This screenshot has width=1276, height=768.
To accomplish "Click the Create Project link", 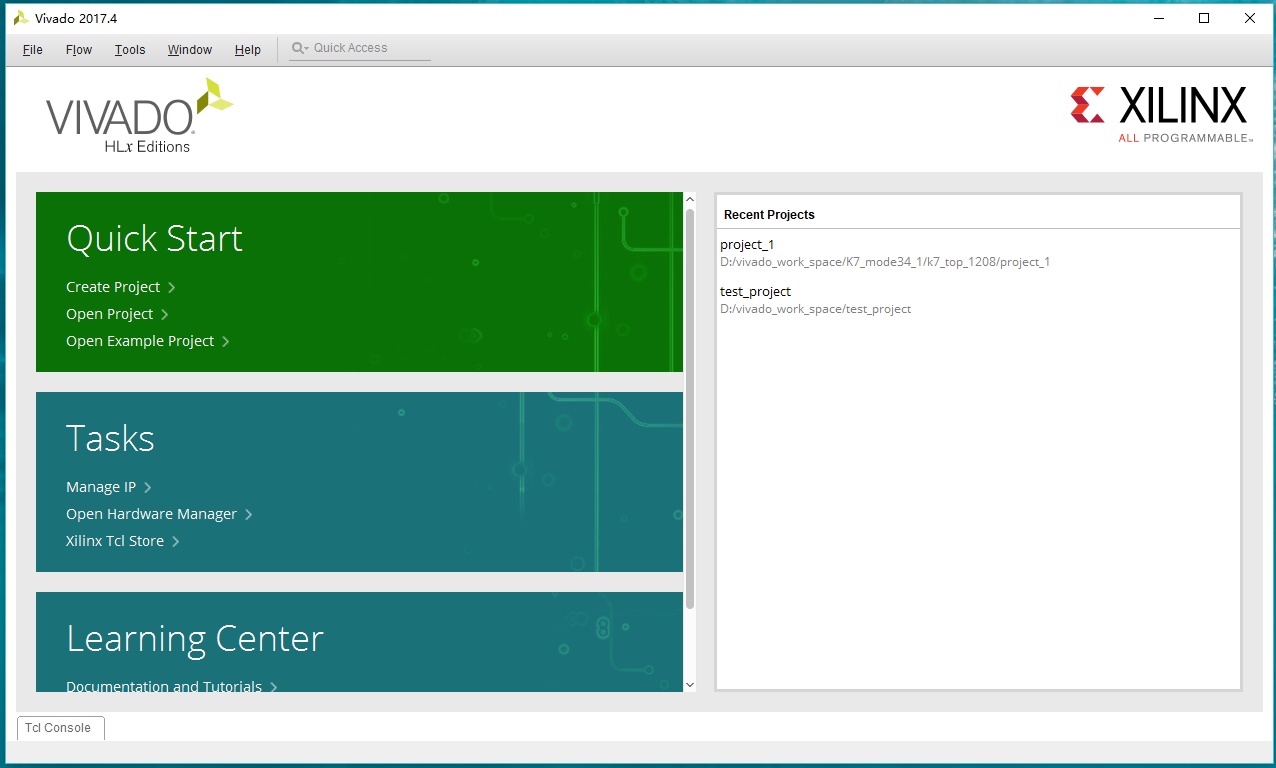I will coord(113,287).
